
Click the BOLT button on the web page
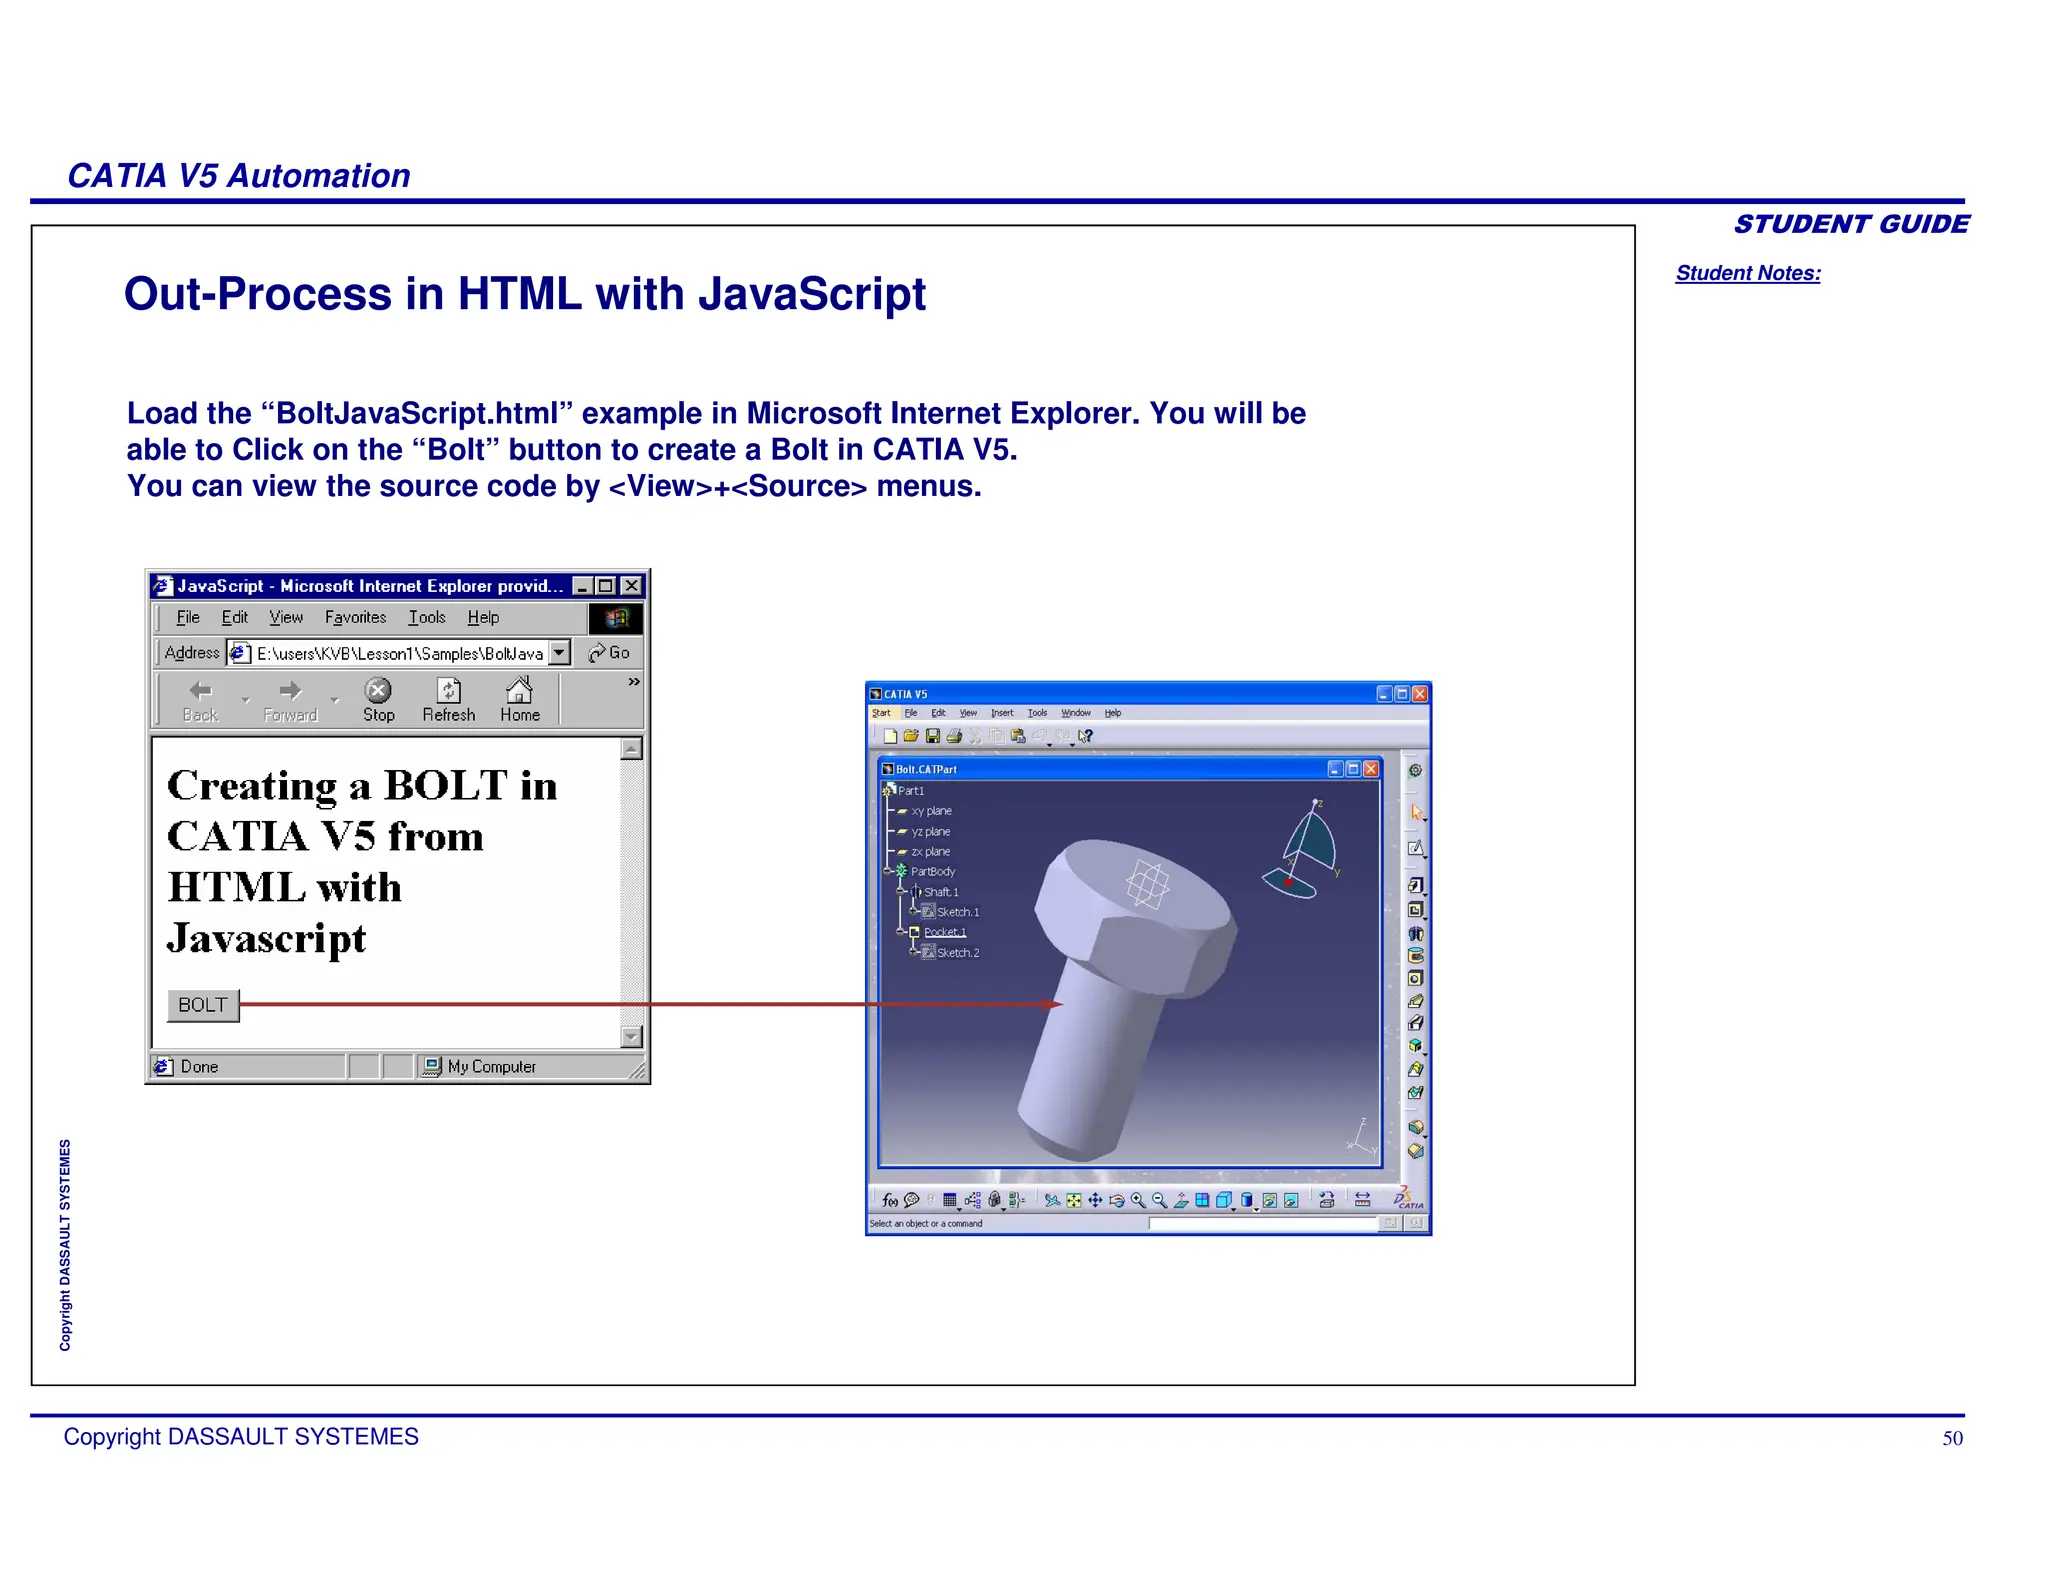(x=203, y=1005)
